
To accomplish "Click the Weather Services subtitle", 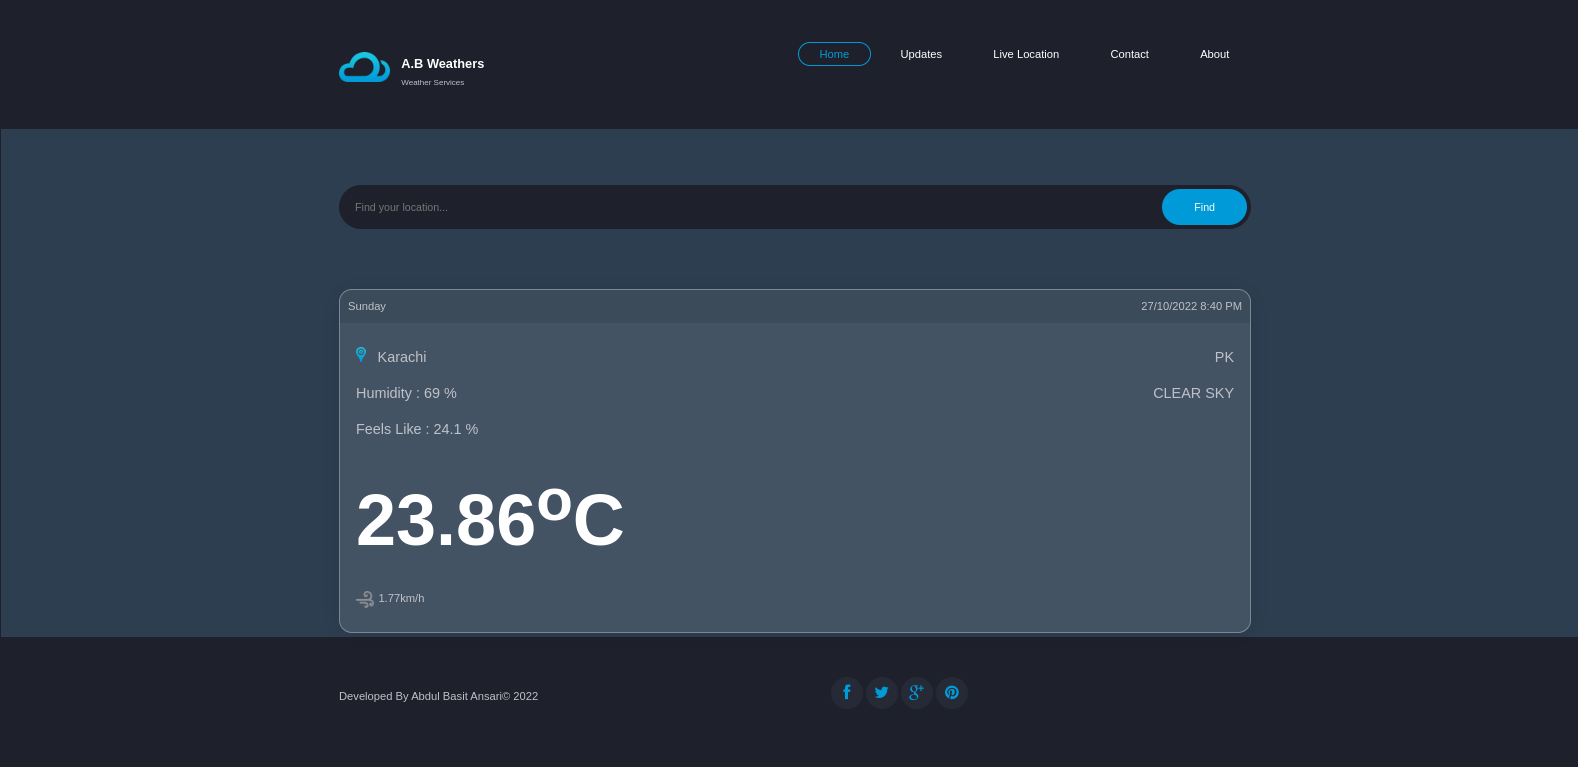I will (433, 83).
